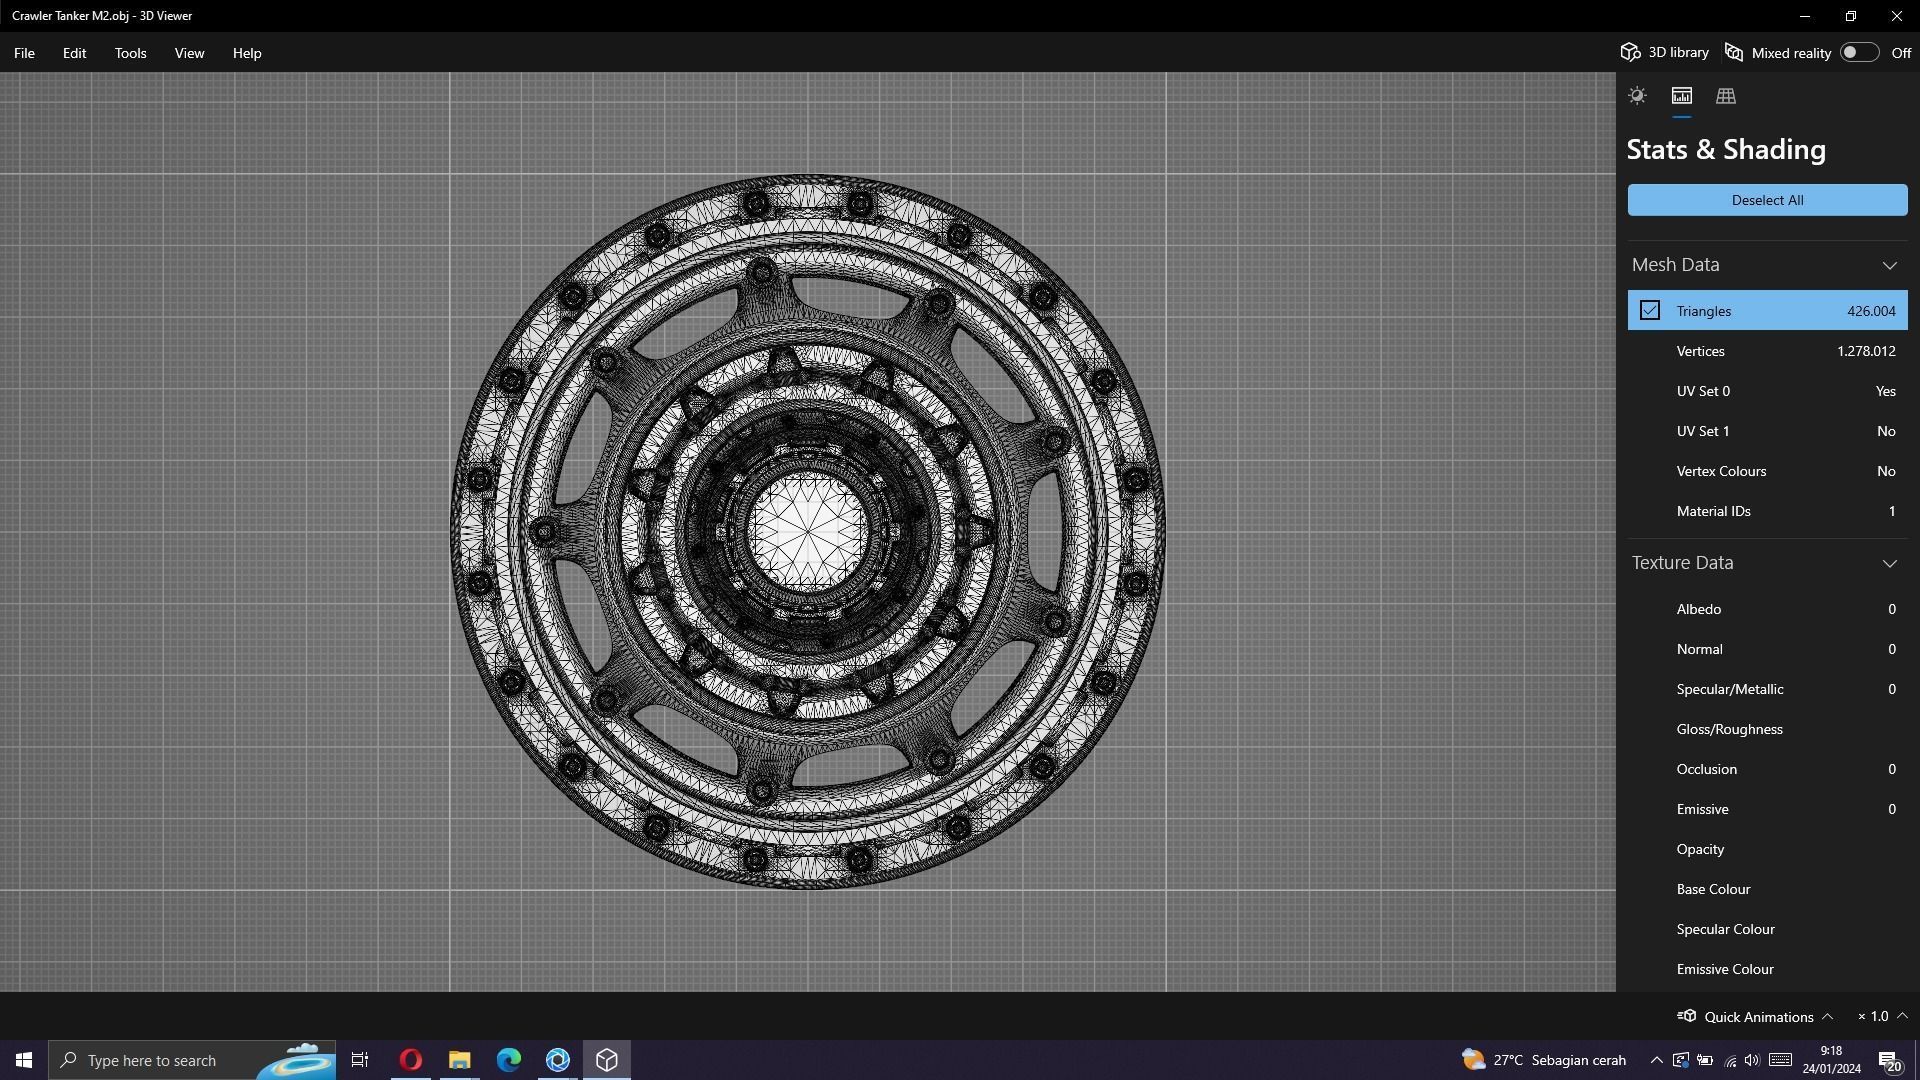This screenshot has height=1080, width=1920.
Task: Open the Edit menu
Action: [74, 53]
